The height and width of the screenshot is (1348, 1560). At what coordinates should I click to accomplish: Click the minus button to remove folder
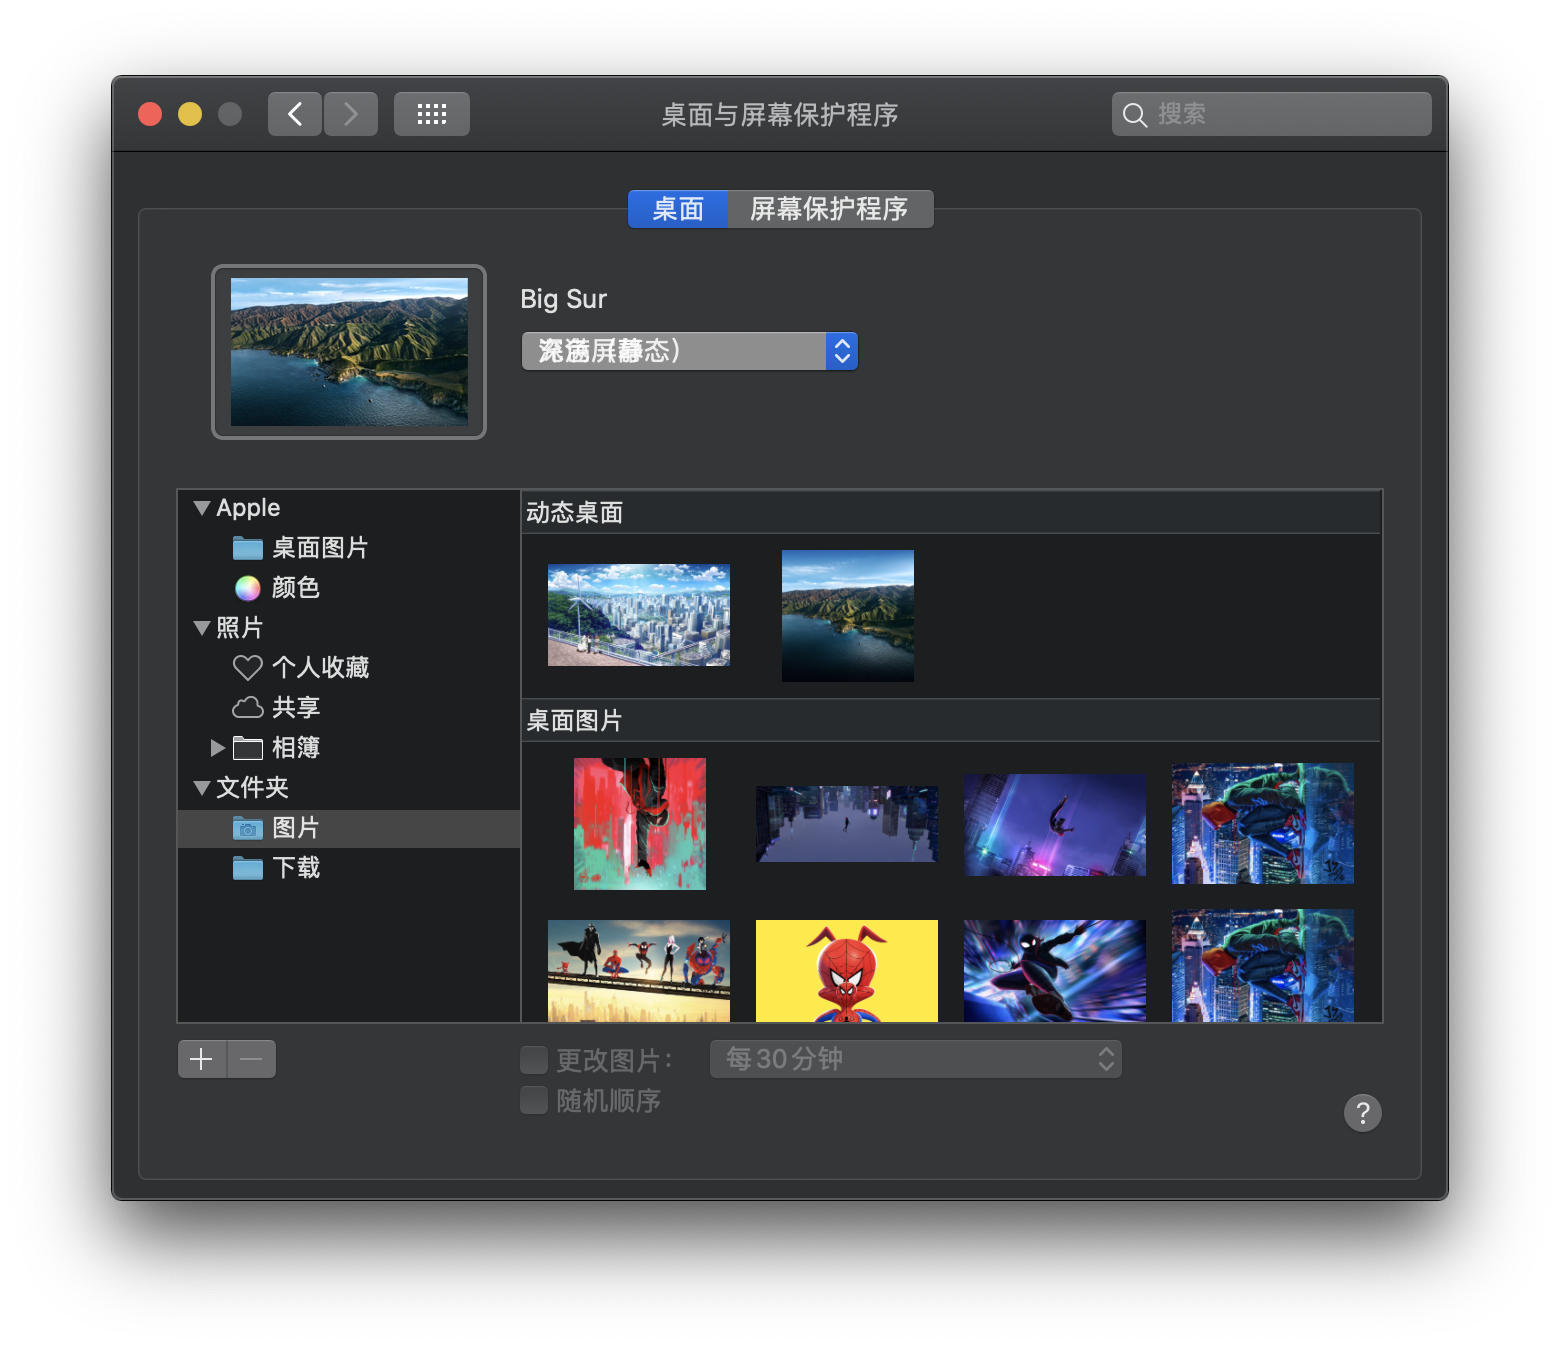[252, 1059]
